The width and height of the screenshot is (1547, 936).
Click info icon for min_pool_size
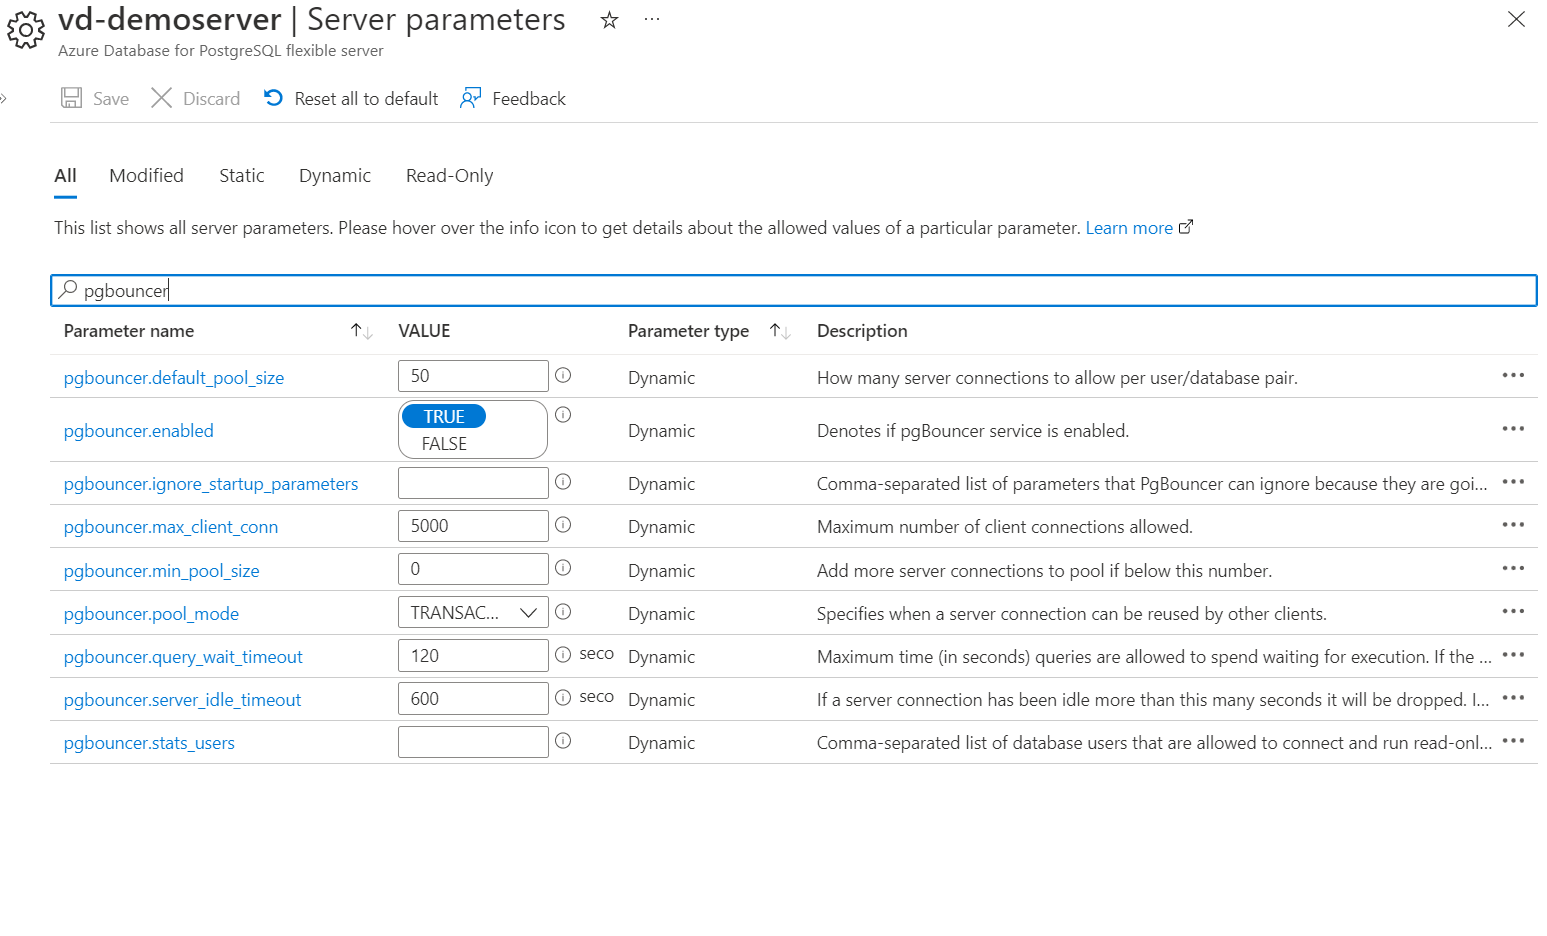(563, 567)
